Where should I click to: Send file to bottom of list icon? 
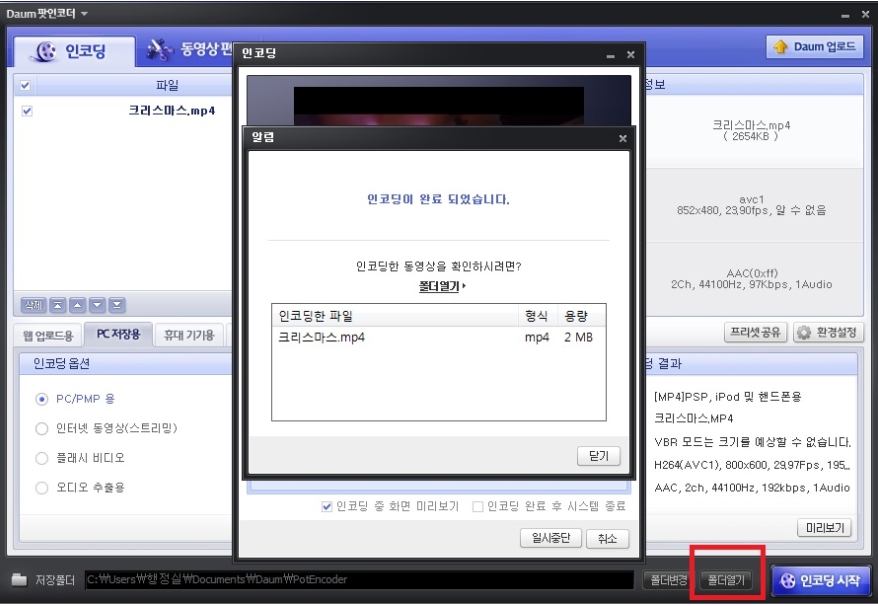pyautogui.click(x=116, y=304)
